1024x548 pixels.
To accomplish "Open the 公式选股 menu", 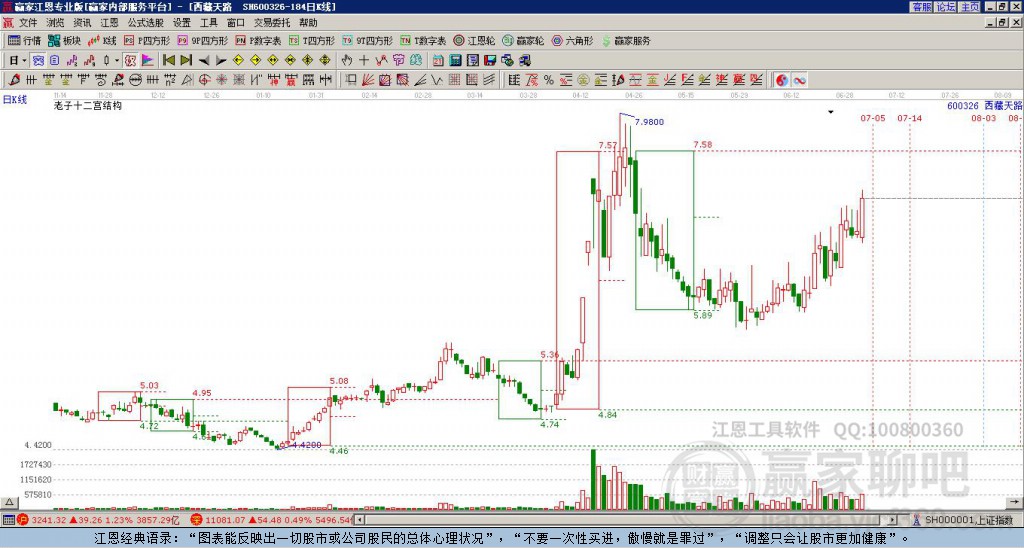I will pos(146,23).
